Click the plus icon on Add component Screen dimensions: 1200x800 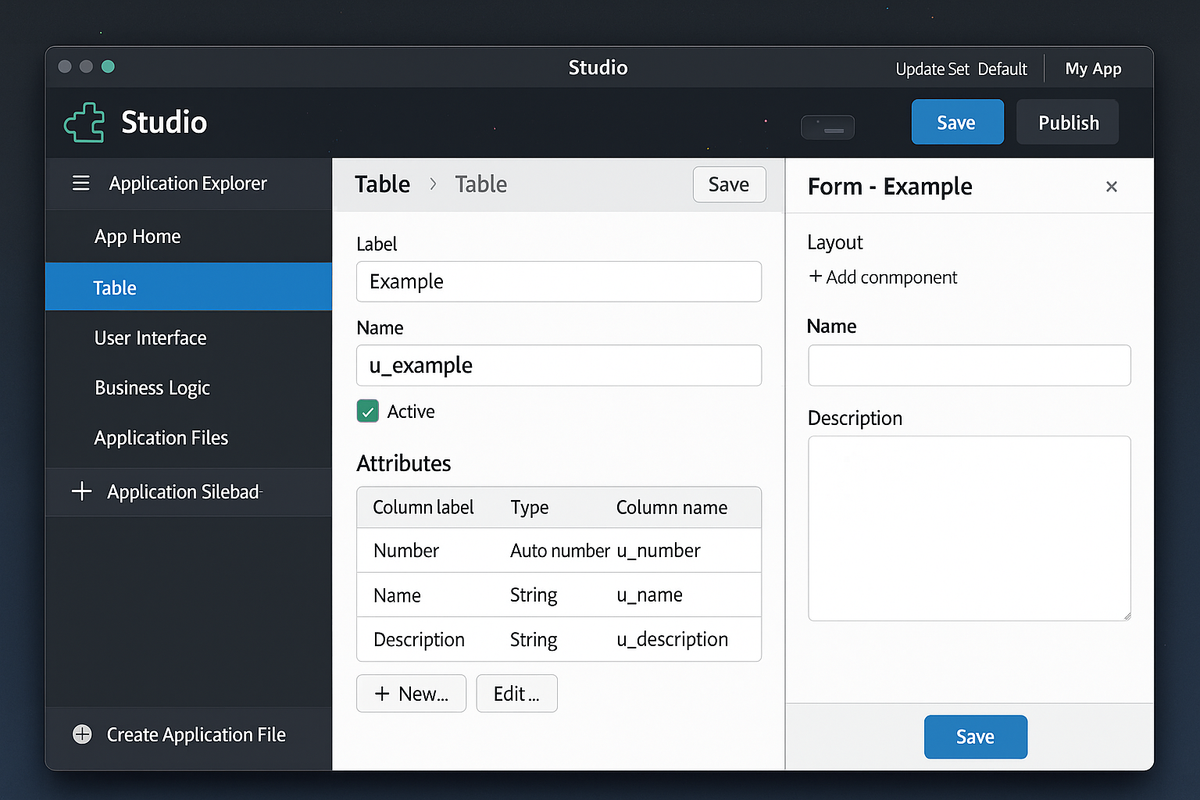click(815, 277)
